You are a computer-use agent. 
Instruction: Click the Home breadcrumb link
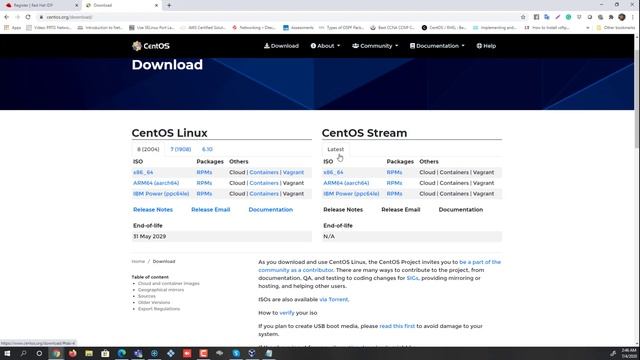pyautogui.click(x=138, y=261)
